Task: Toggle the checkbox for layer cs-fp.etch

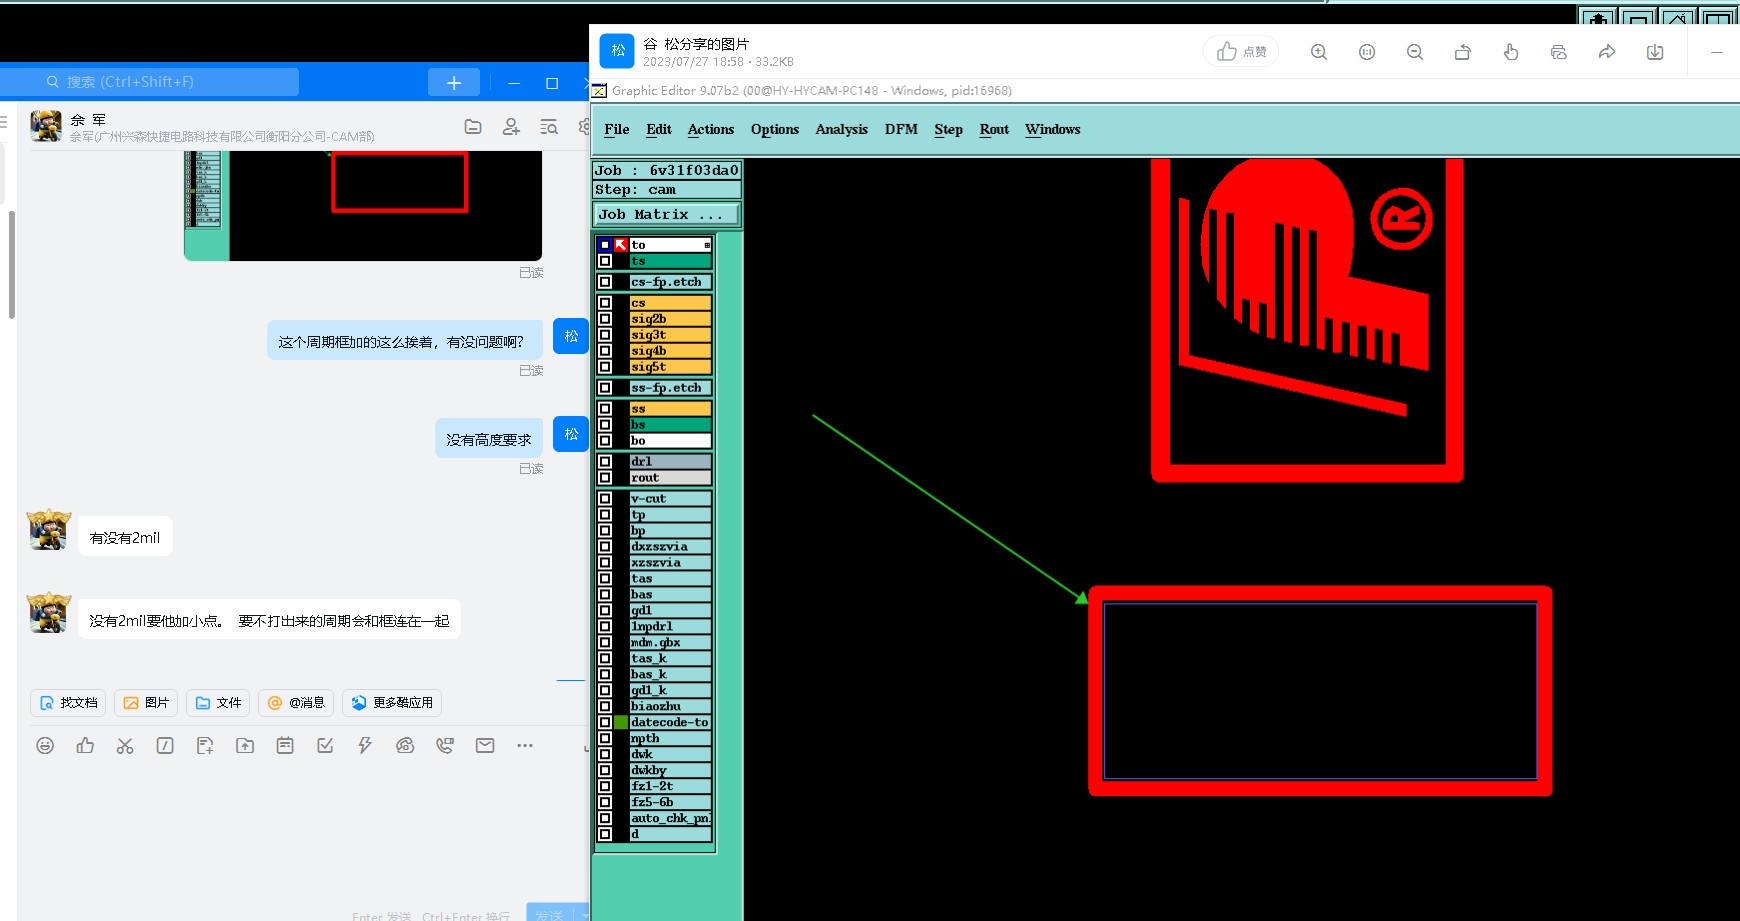Action: click(605, 282)
